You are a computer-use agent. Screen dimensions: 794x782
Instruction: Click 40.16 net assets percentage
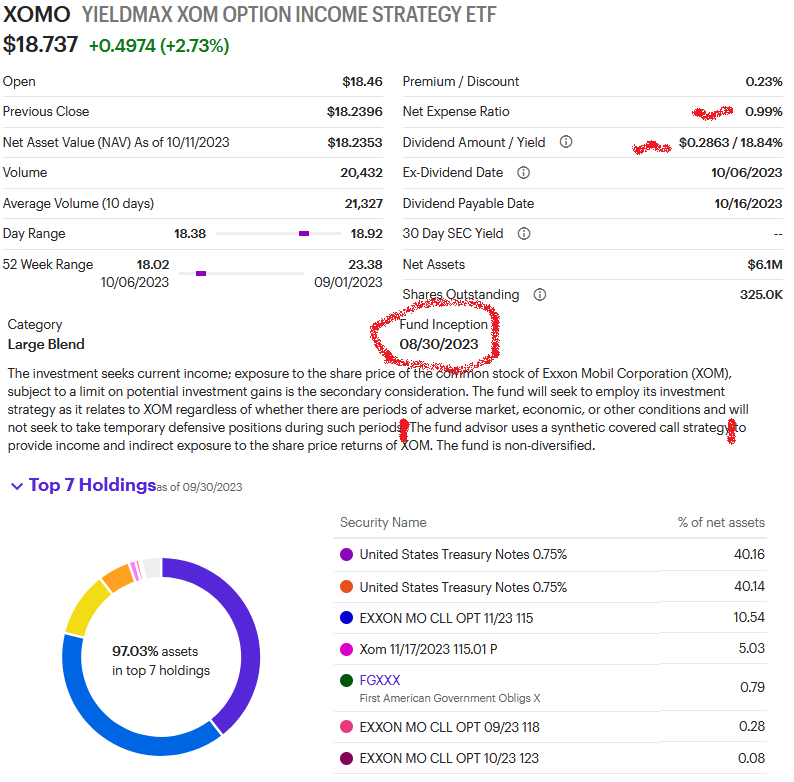click(749, 555)
